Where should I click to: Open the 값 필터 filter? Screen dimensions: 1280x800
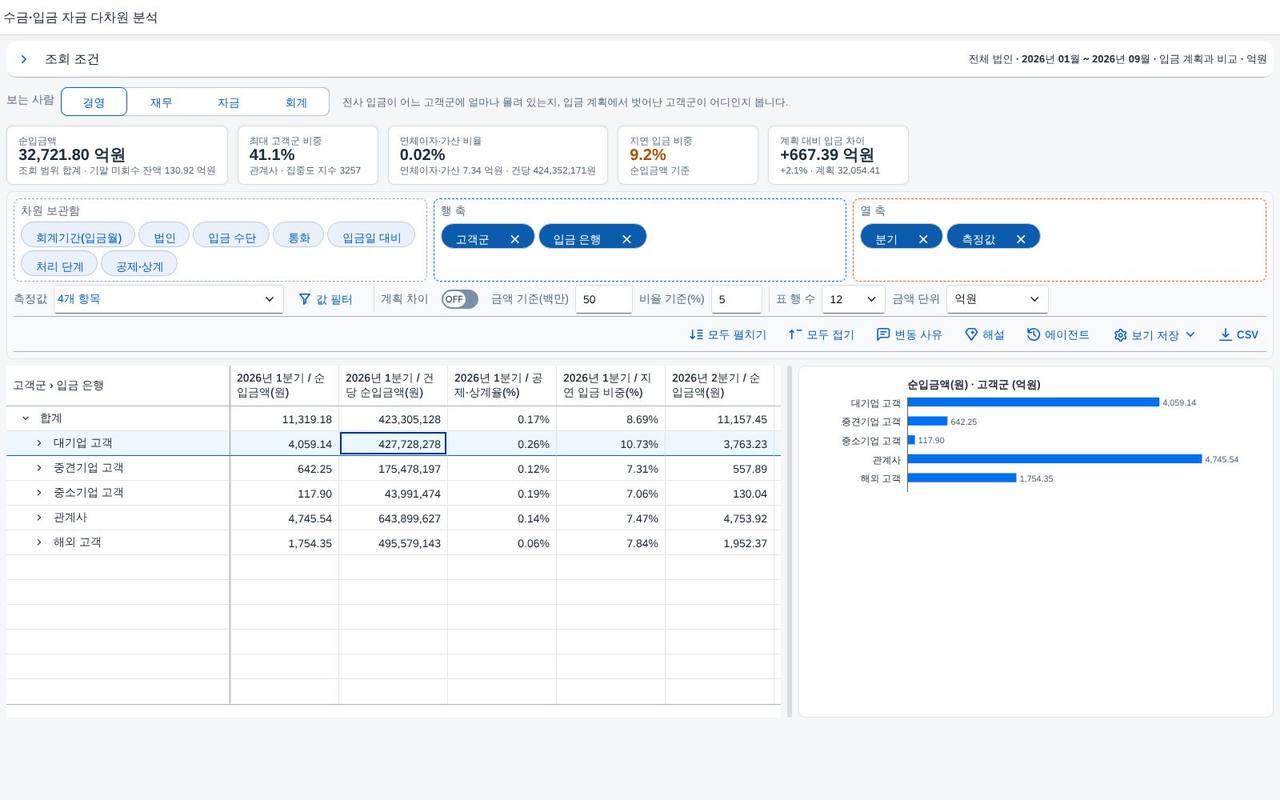(326, 299)
